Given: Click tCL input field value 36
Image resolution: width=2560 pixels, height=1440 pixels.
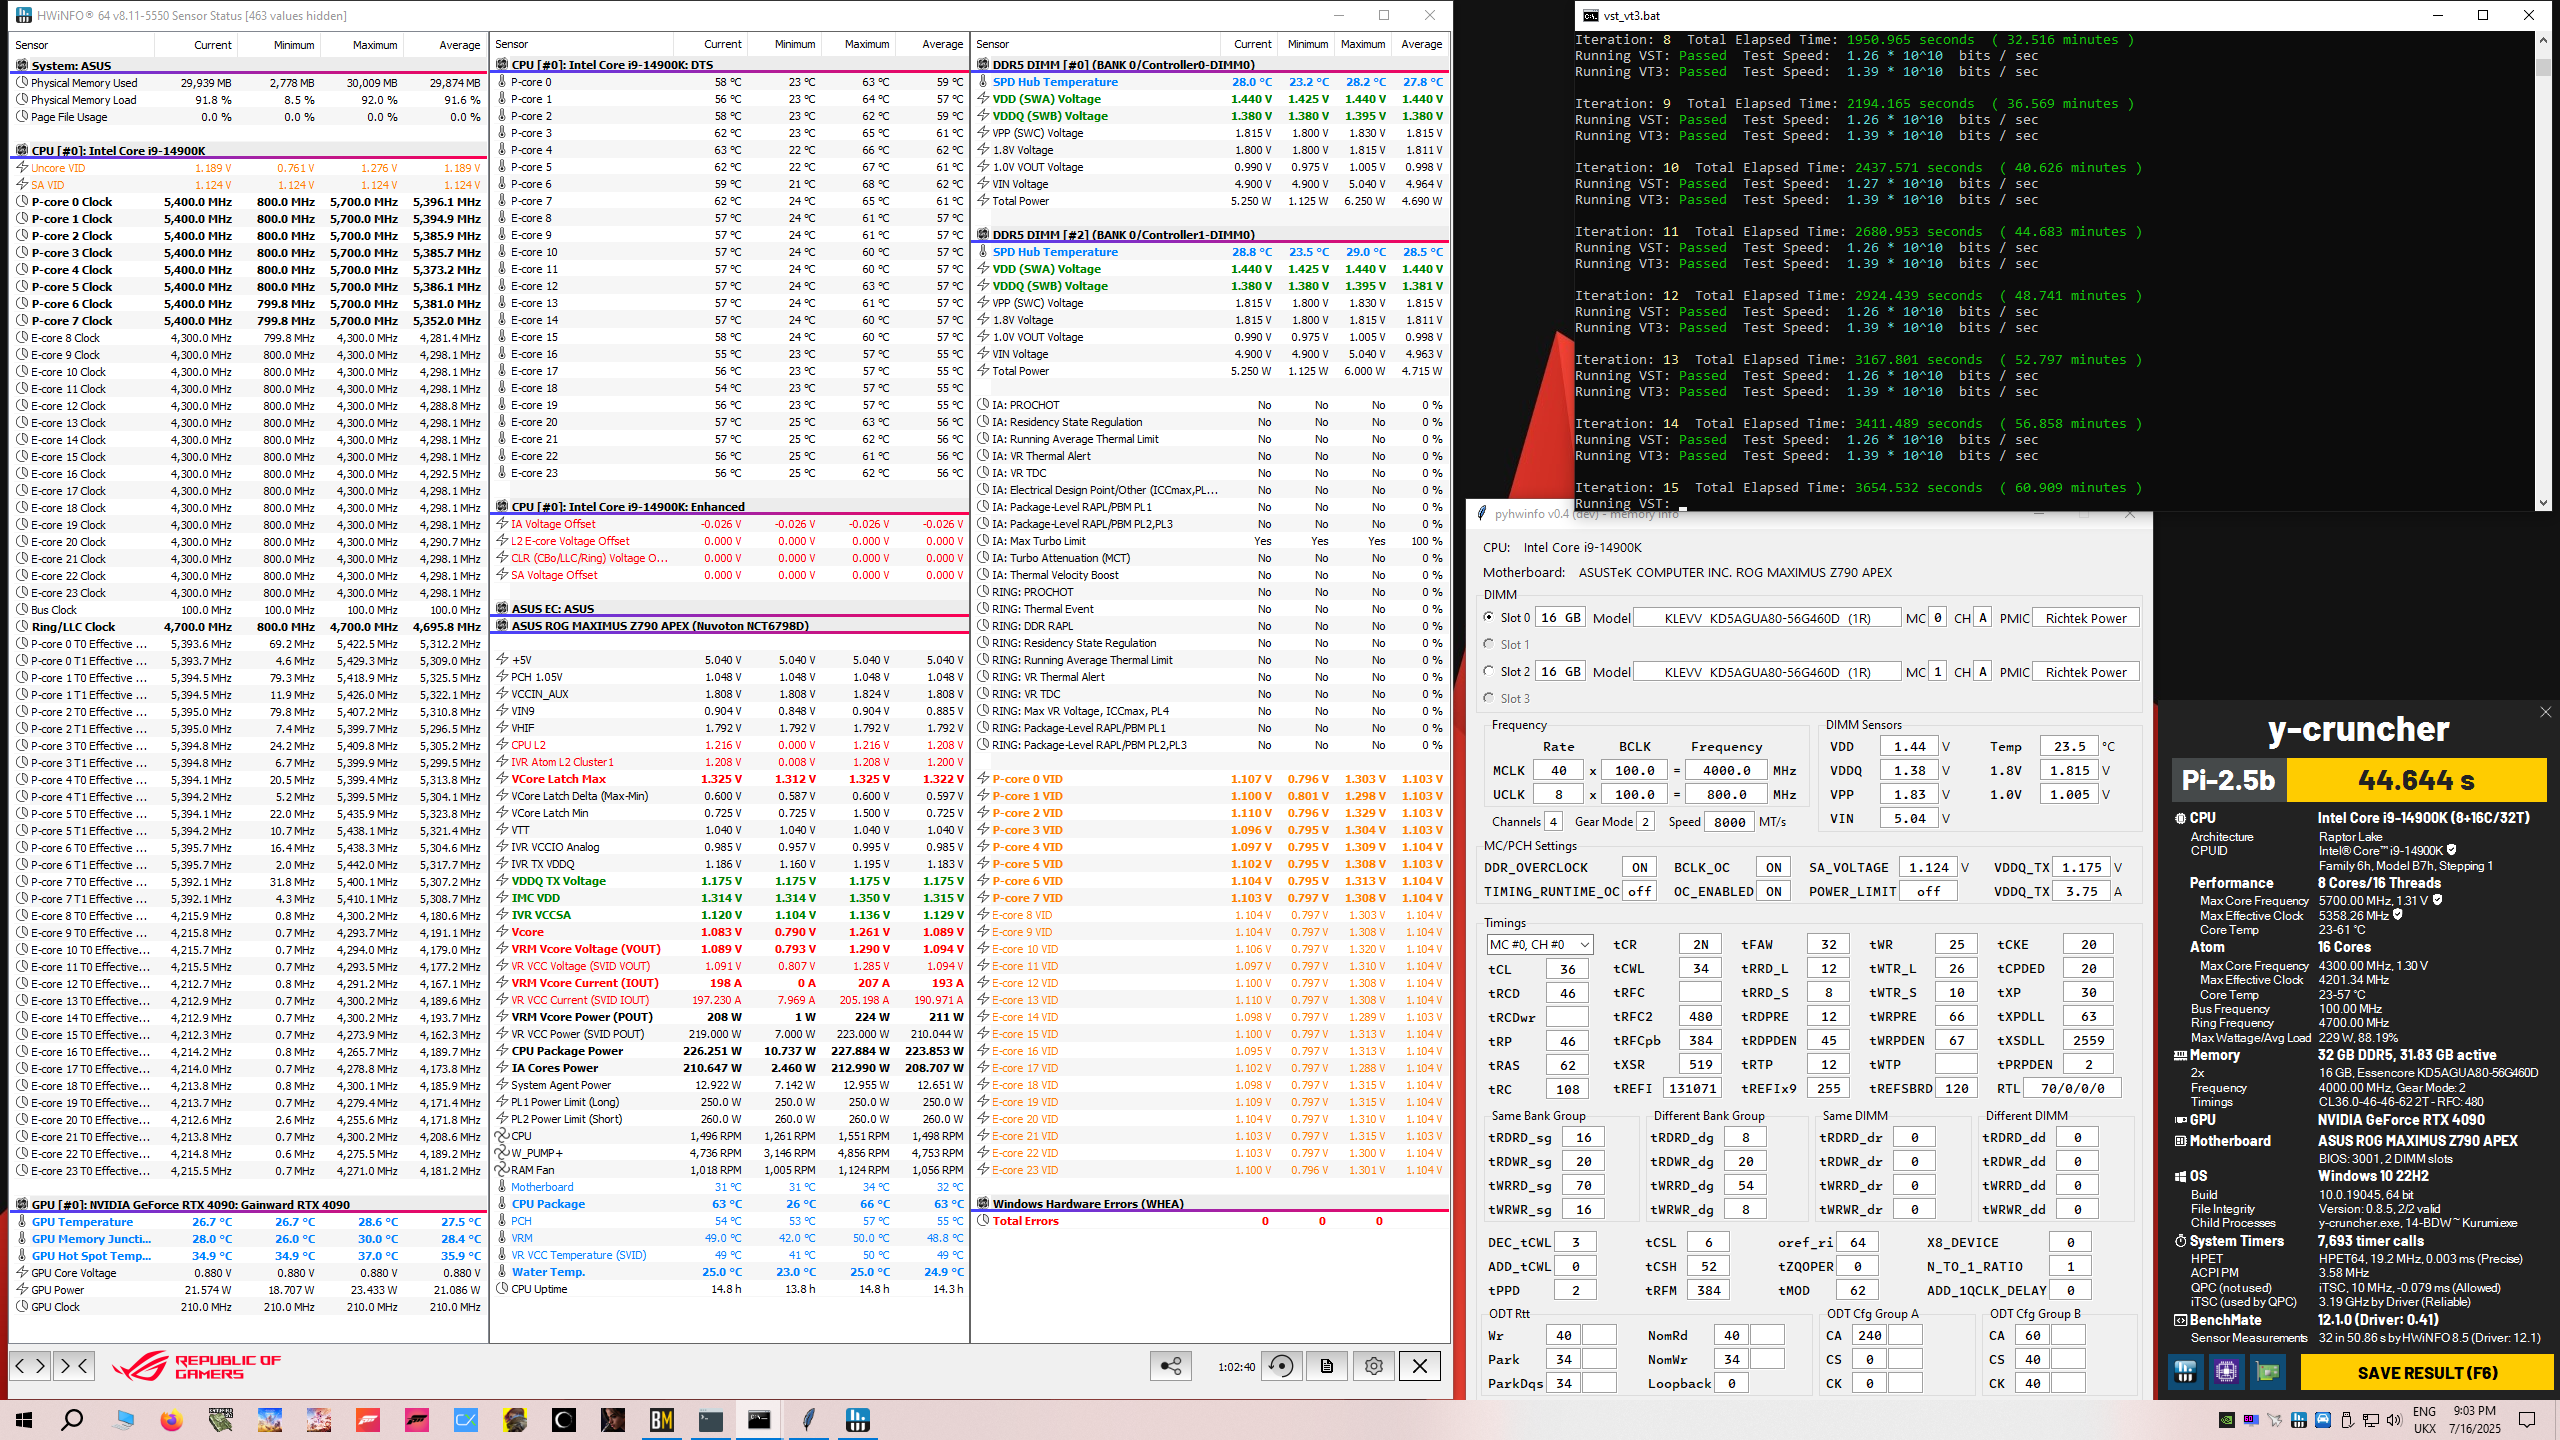Looking at the screenshot, I should [x=1567, y=969].
